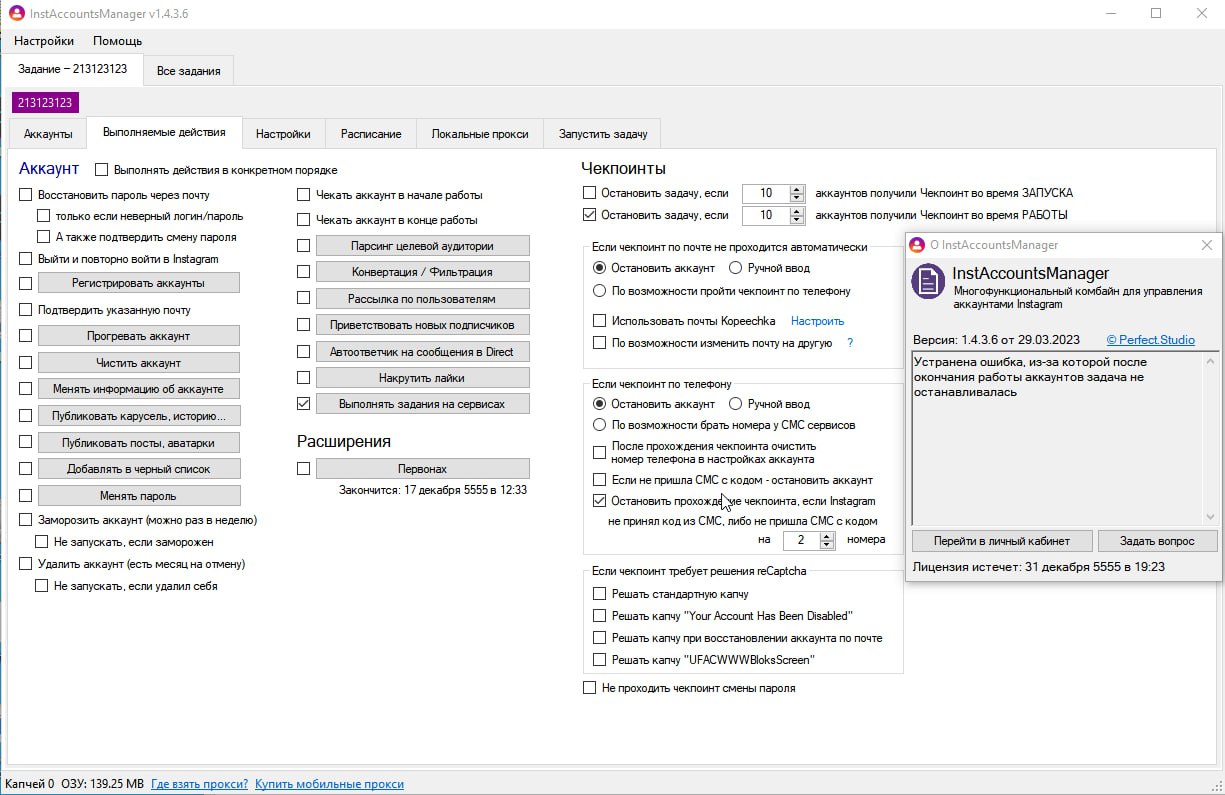Click Перейти в личный кабинет button

pos(1001,541)
